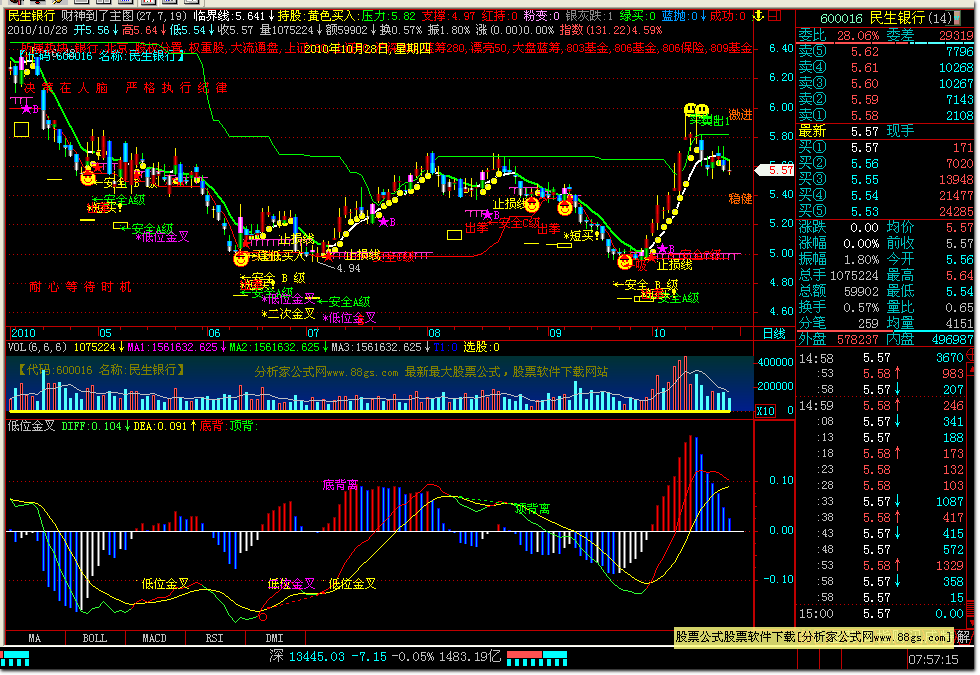
Task: Switch to the MA indicator tab
Action: click(x=34, y=638)
